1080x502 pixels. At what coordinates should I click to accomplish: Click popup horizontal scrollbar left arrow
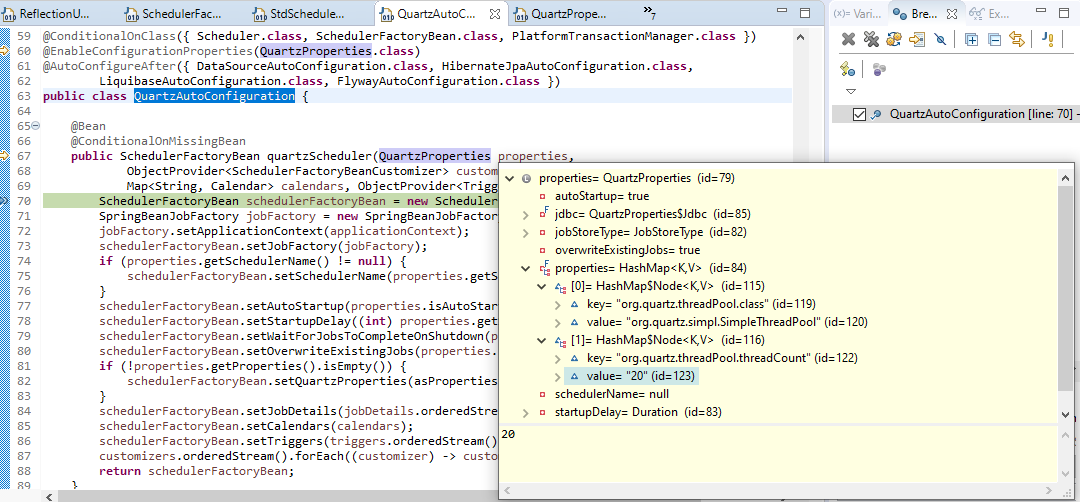coord(507,491)
